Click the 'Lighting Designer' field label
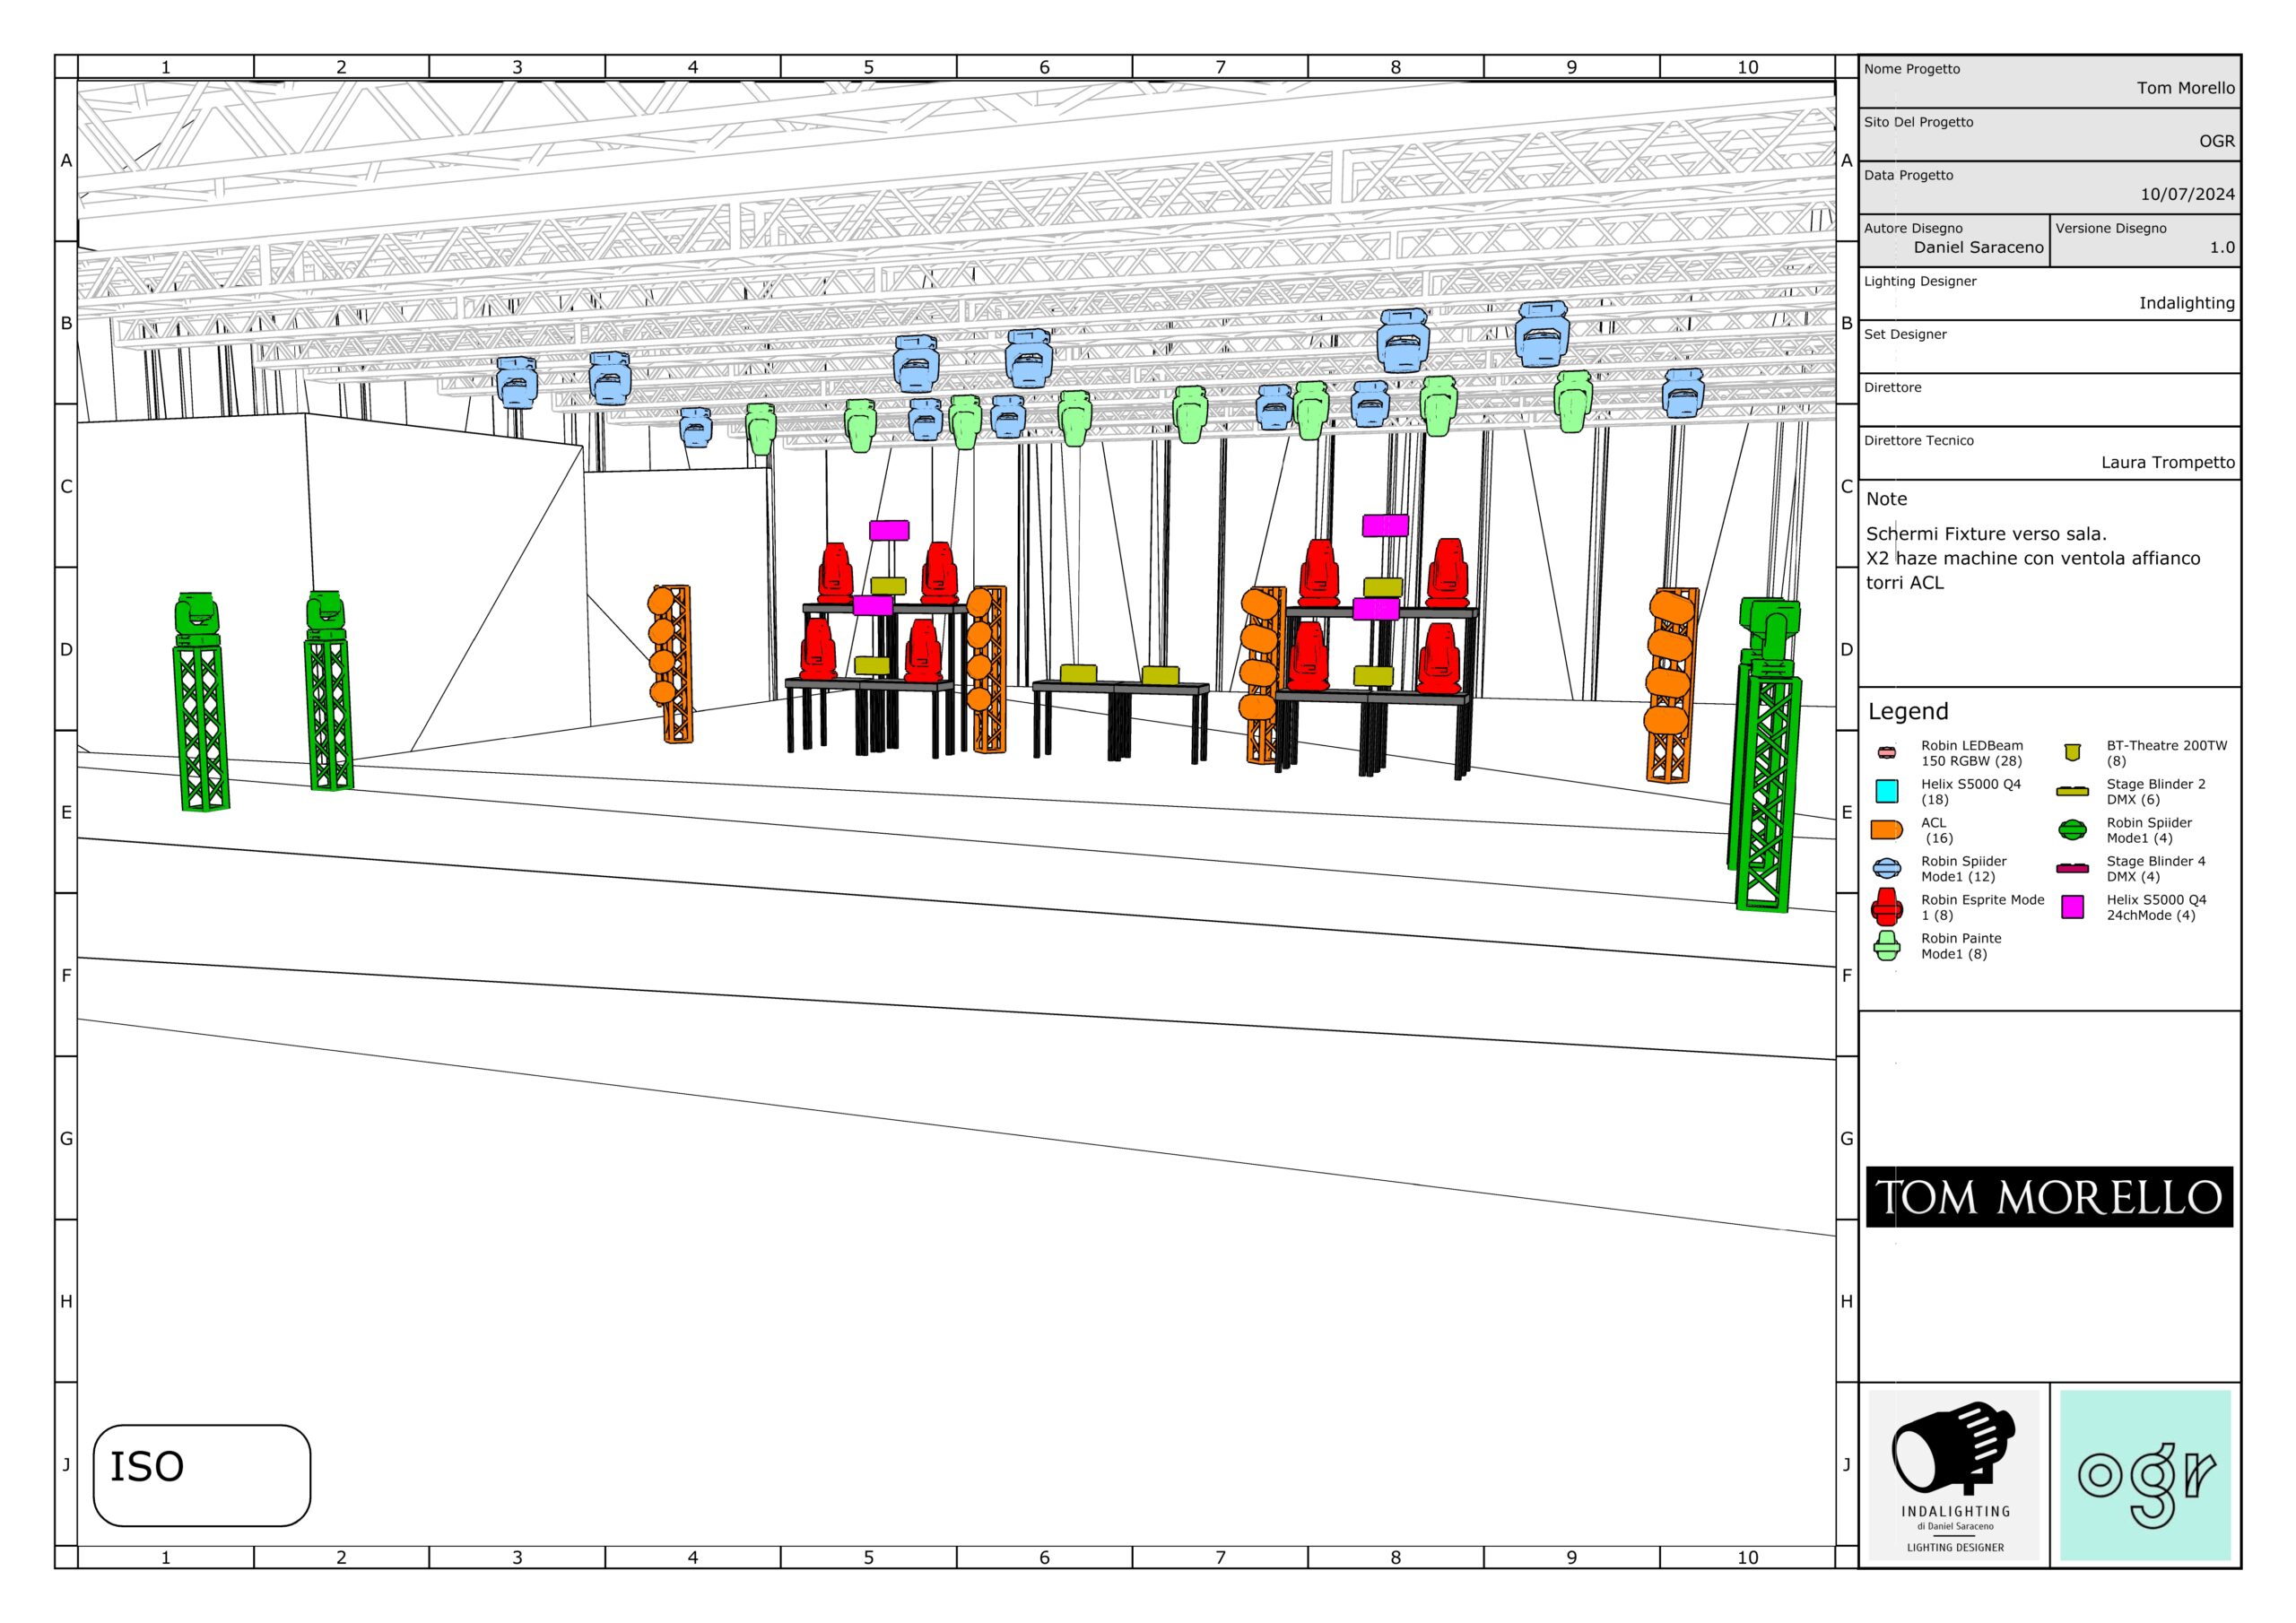 (x=1920, y=281)
